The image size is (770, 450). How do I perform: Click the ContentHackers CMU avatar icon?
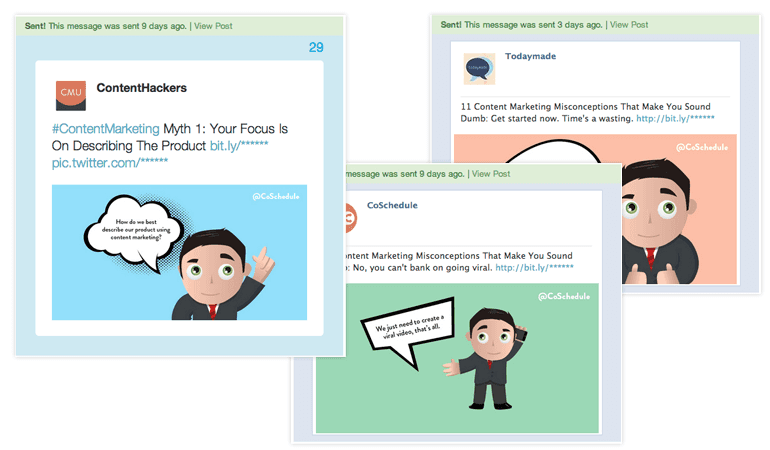[x=71, y=95]
